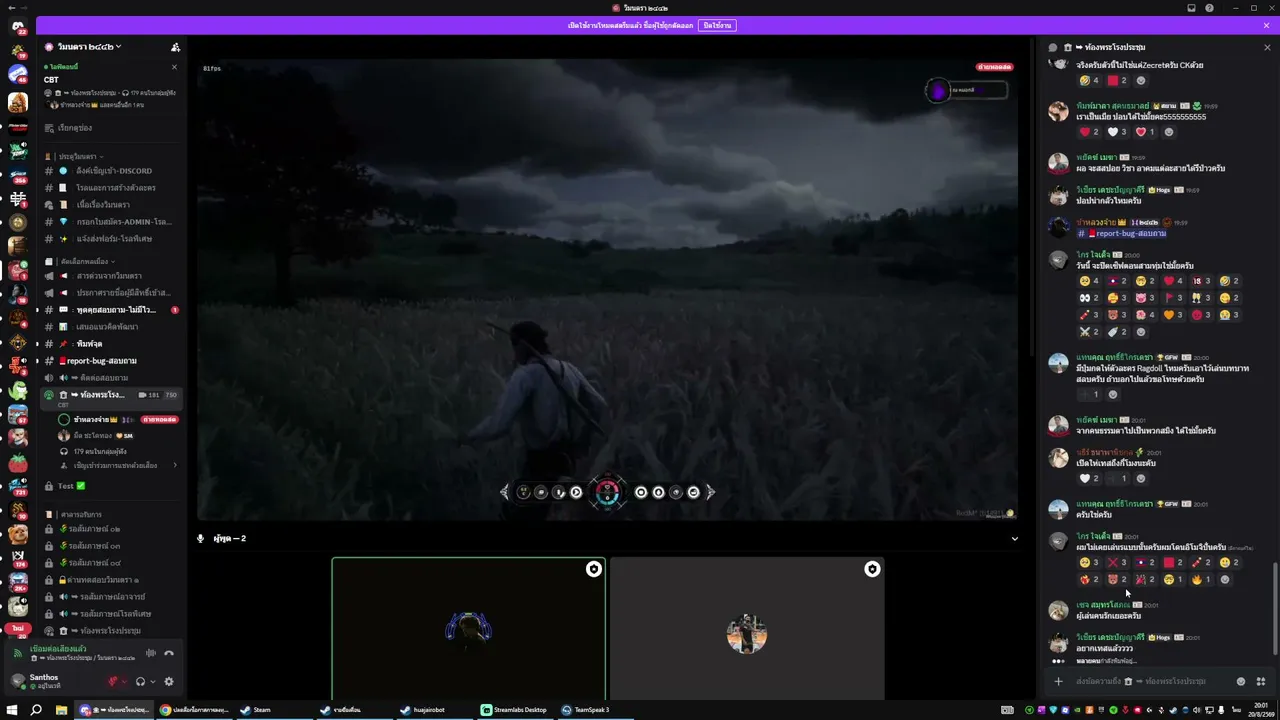1280x720 pixels.
Task: Open the server invite people icon
Action: (x=175, y=47)
